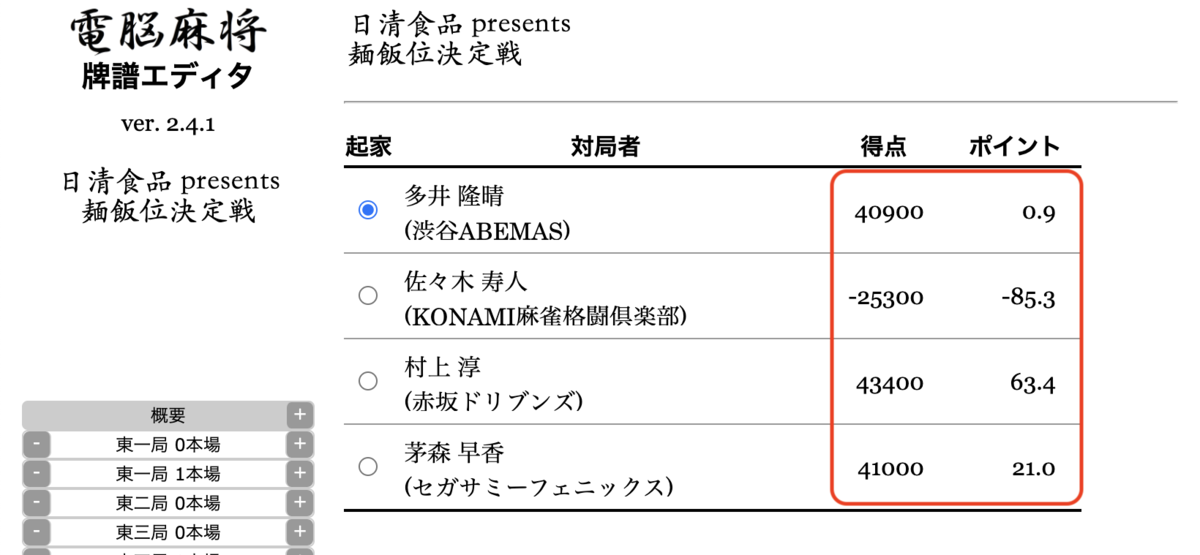Select 茅森 早香 as starting dealer

pos(368,466)
